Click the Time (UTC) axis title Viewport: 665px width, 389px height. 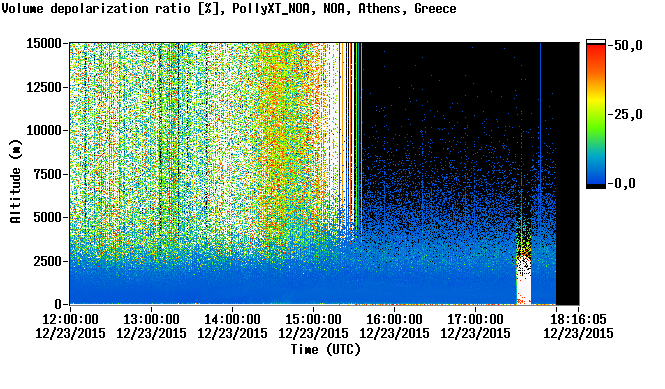pyautogui.click(x=326, y=350)
